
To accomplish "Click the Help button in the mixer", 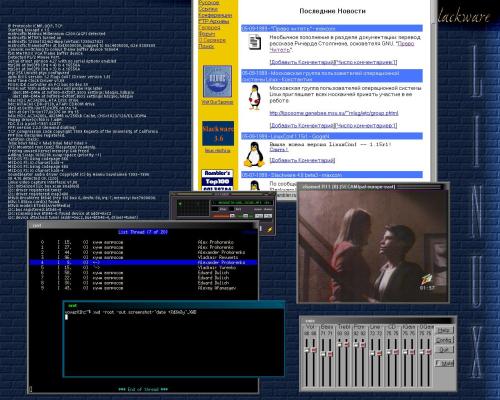I will tap(445, 330).
